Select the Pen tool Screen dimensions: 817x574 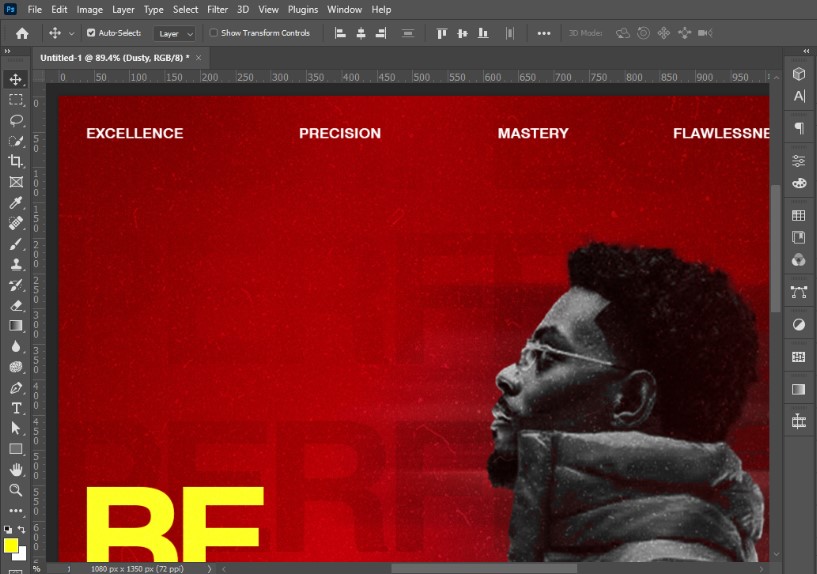click(16, 388)
